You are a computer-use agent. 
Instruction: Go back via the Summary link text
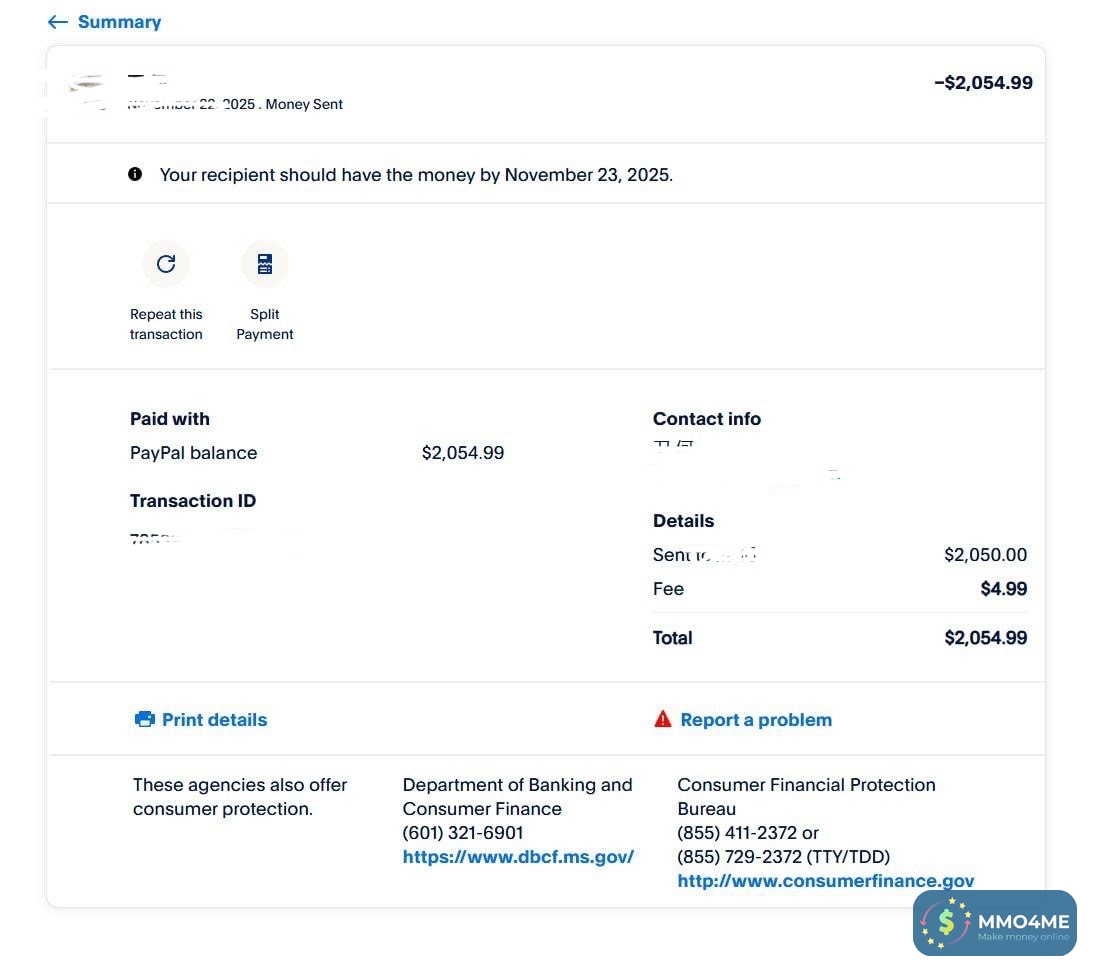tap(119, 22)
